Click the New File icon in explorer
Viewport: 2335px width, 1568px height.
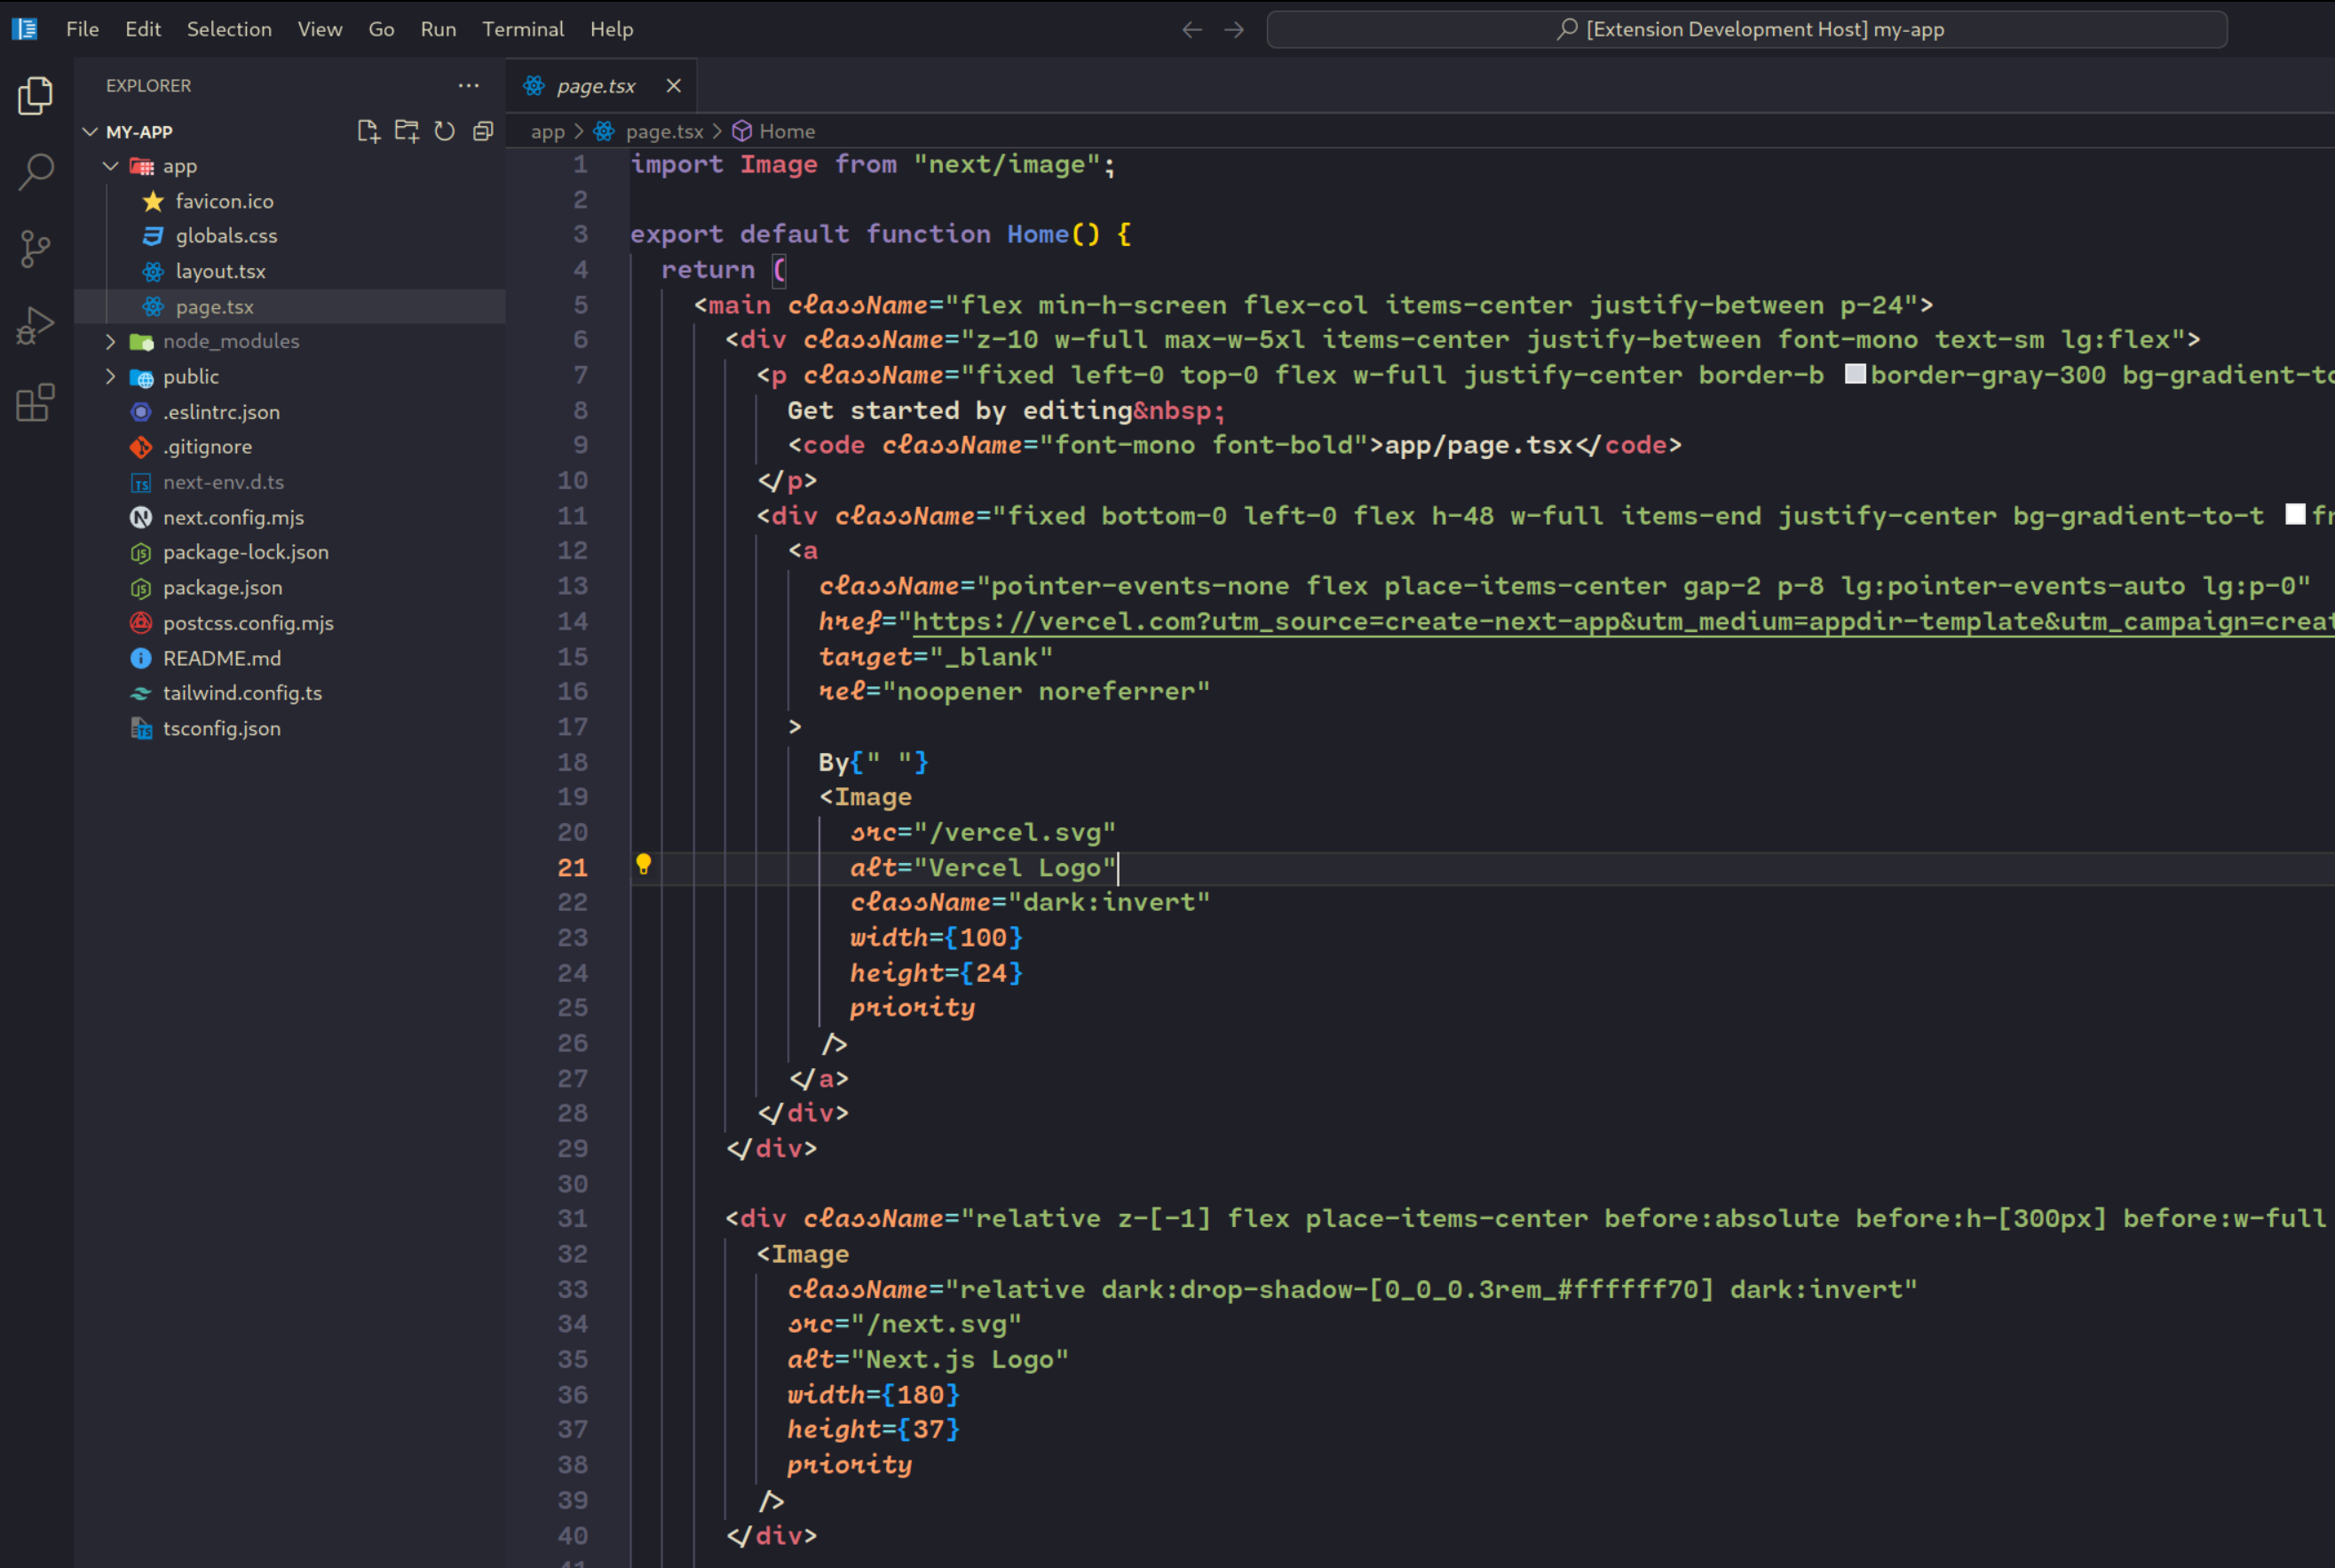[x=368, y=132]
